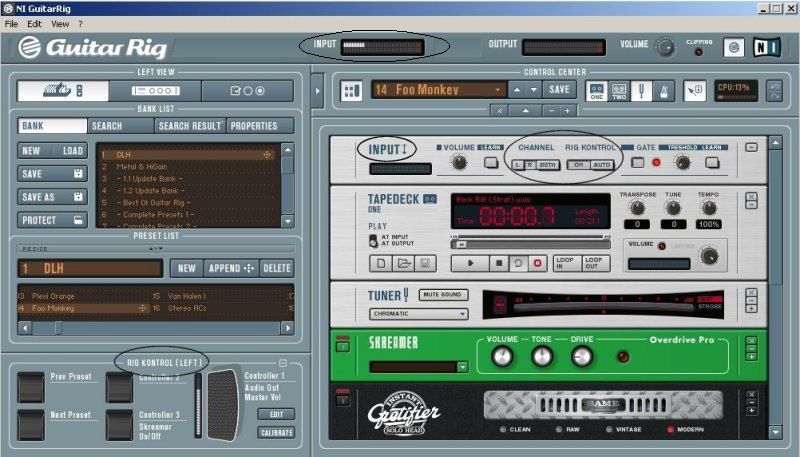Select the MODERN amp mode
This screenshot has width=800, height=457.
pyautogui.click(x=671, y=429)
